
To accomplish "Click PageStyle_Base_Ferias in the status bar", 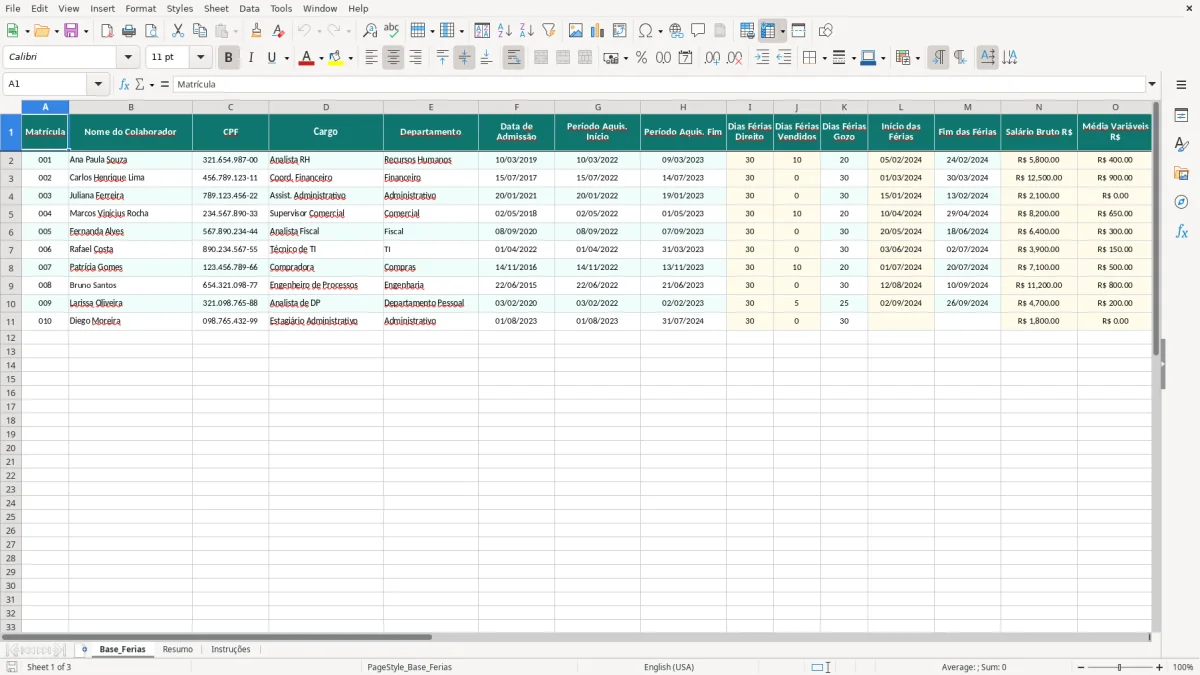I will coord(409,667).
